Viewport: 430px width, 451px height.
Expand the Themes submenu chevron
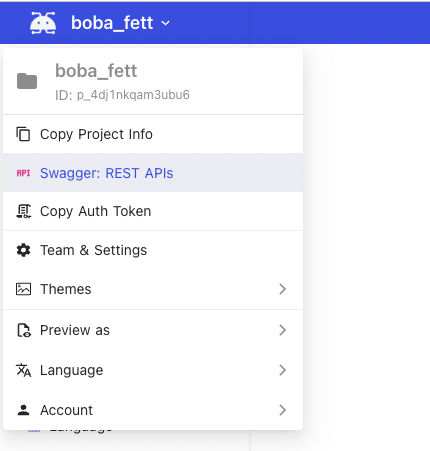point(282,289)
